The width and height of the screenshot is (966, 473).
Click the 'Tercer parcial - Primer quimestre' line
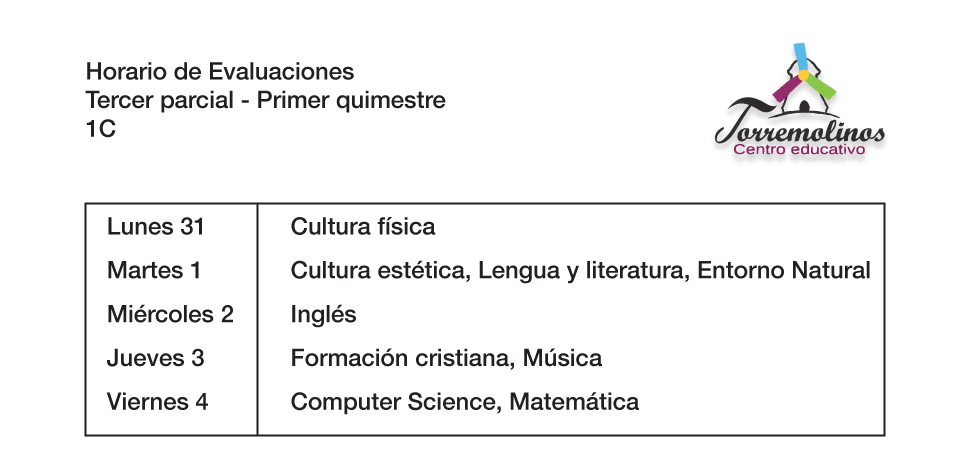tap(266, 100)
